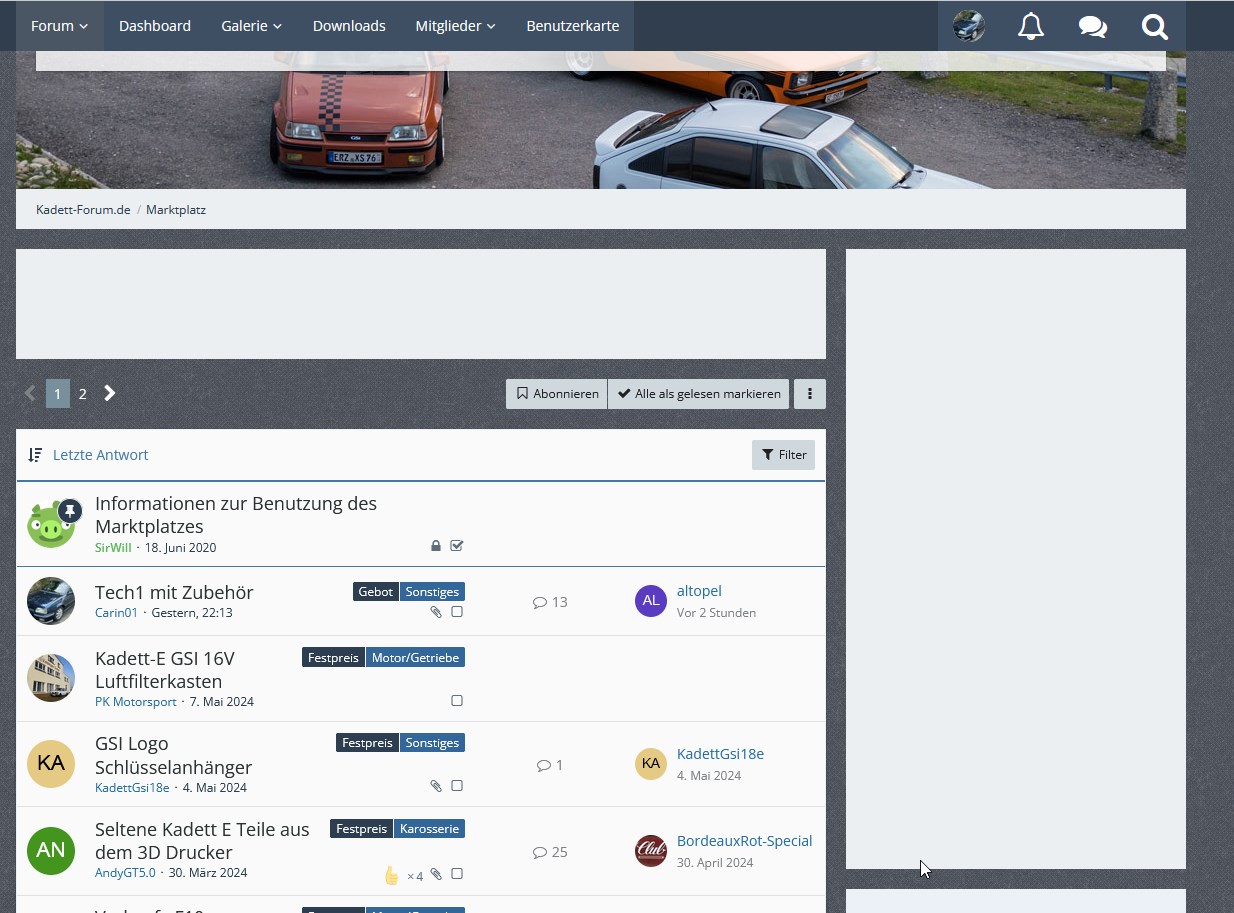The image size is (1234, 913).
Task: Click the Abonnieren button
Action: [x=556, y=394]
